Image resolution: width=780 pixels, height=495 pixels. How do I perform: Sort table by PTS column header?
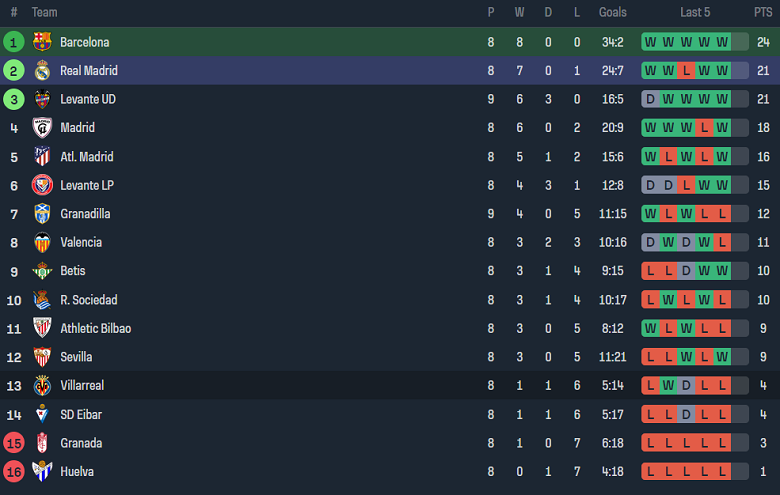(x=763, y=12)
